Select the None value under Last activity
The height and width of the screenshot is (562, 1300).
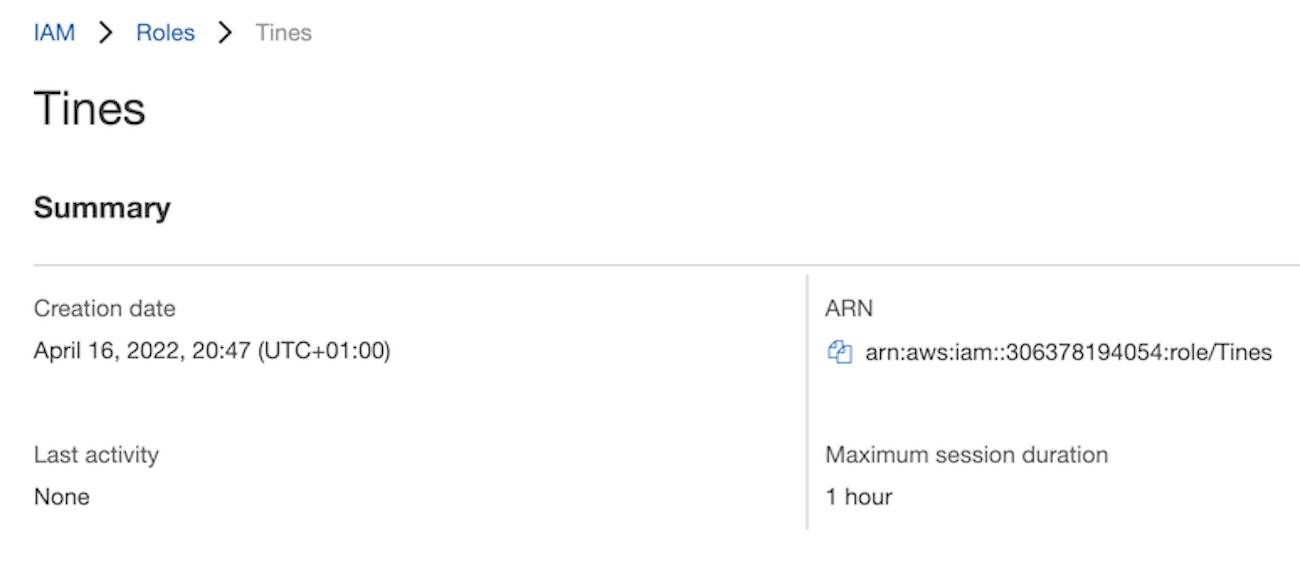pos(61,497)
